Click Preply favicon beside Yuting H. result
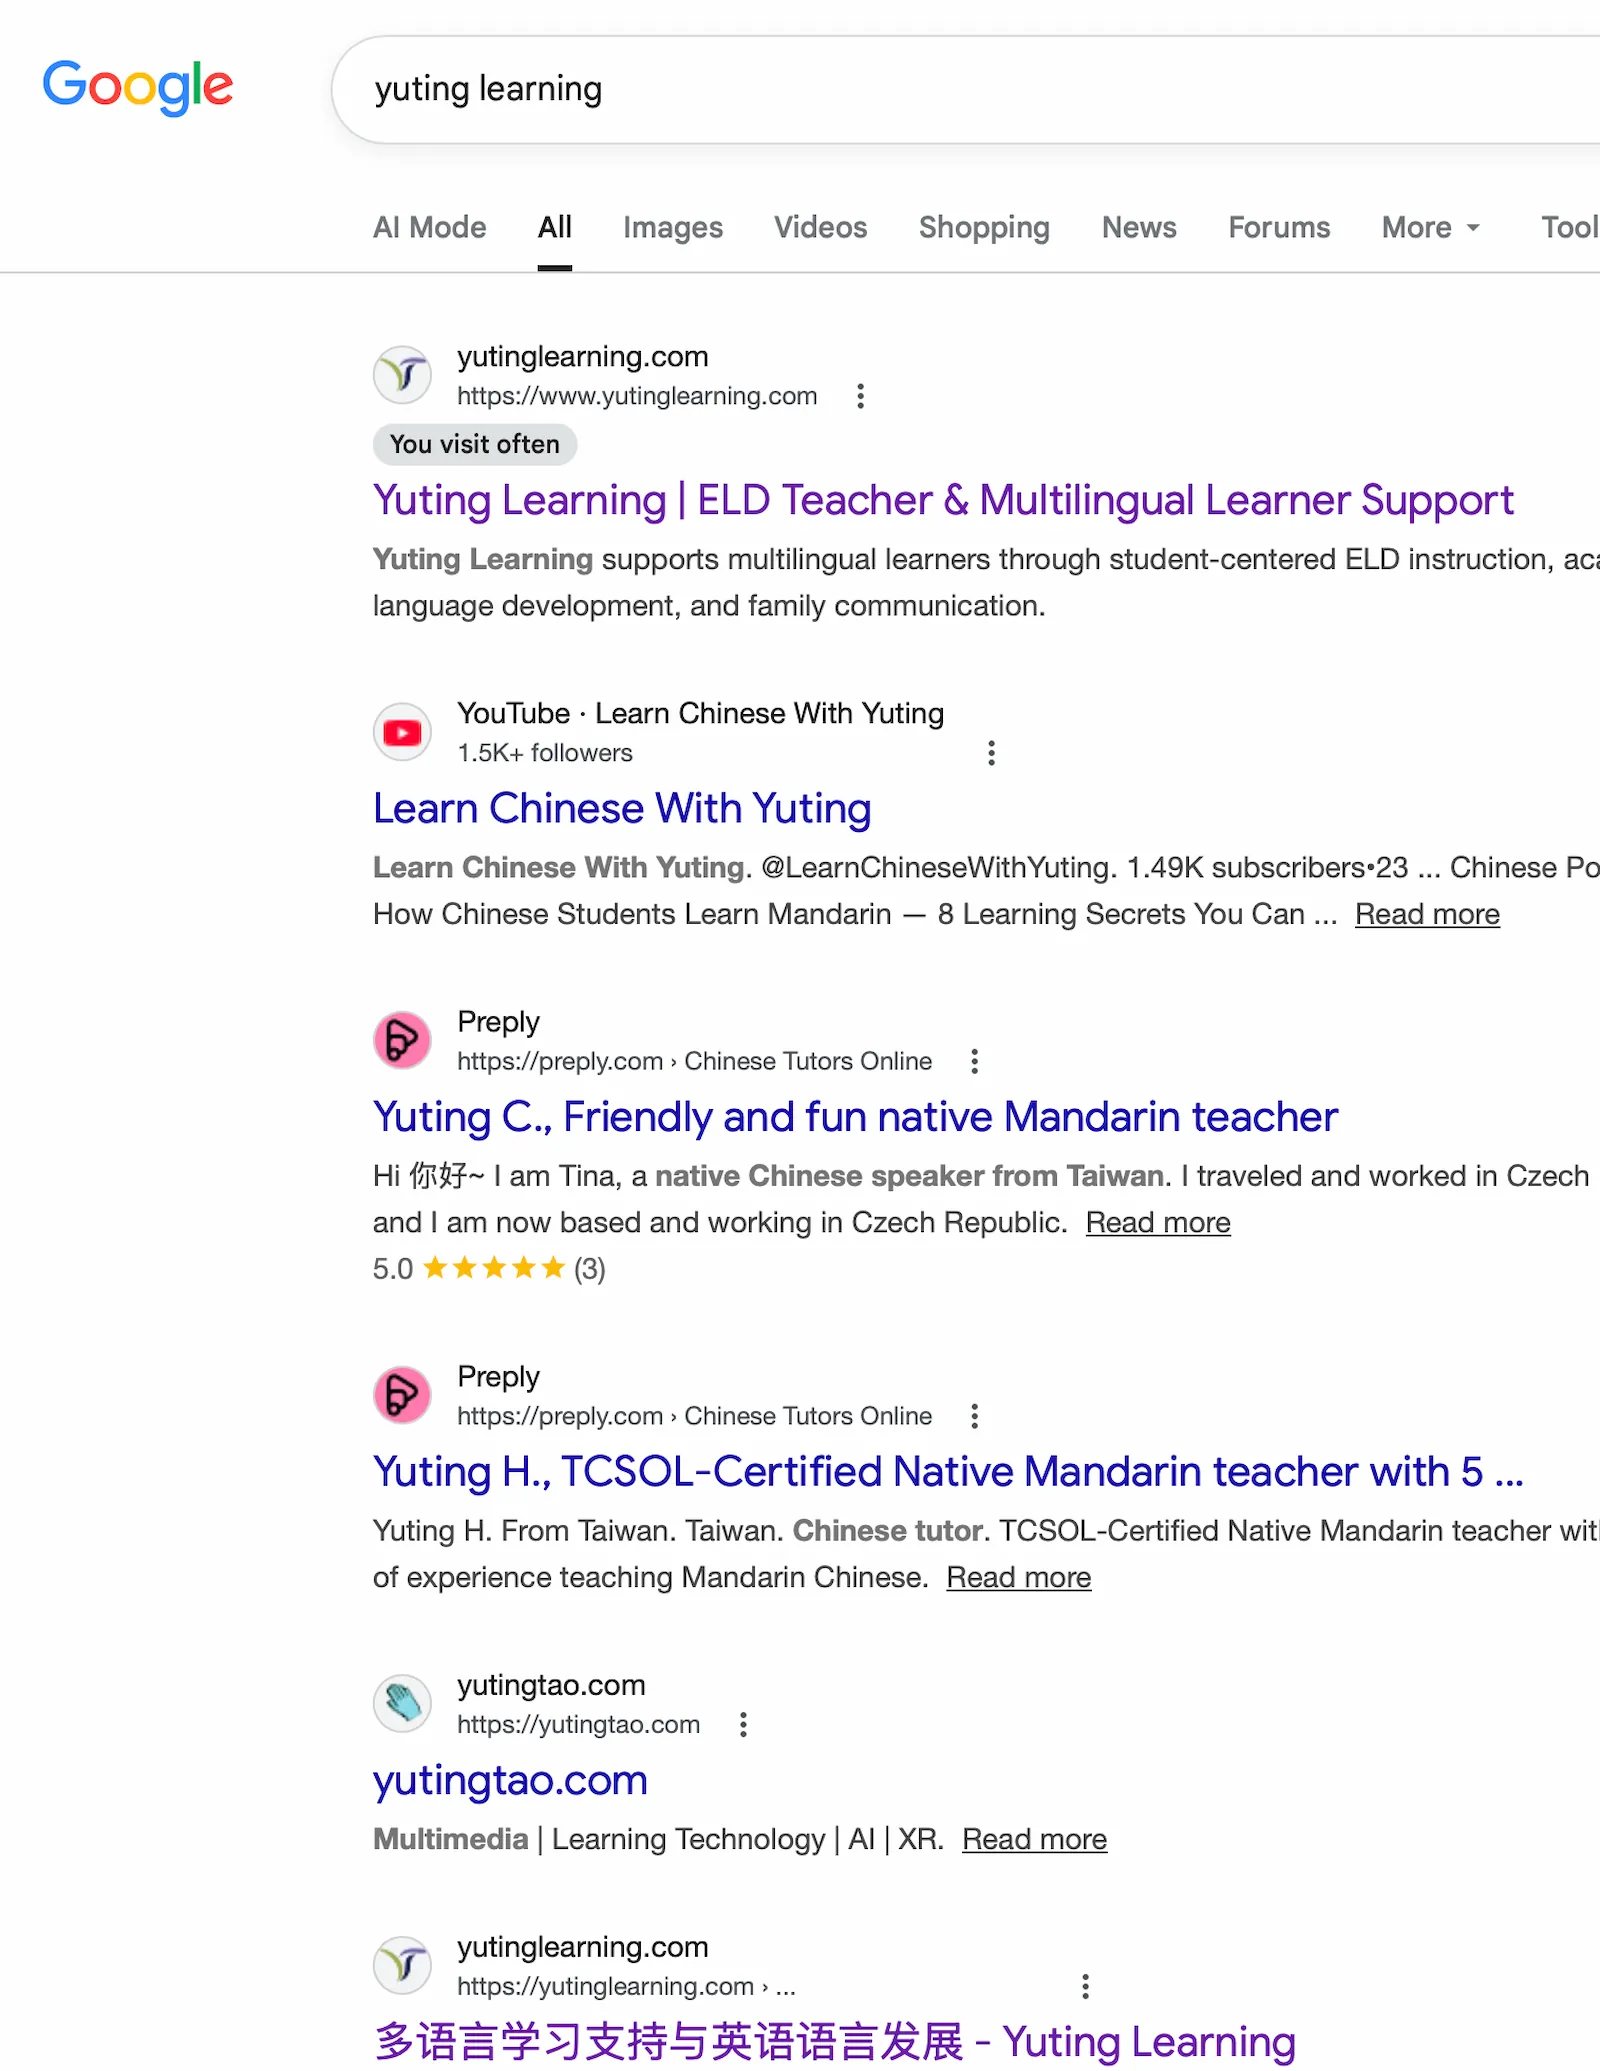This screenshot has width=1600, height=2071. [x=402, y=1395]
